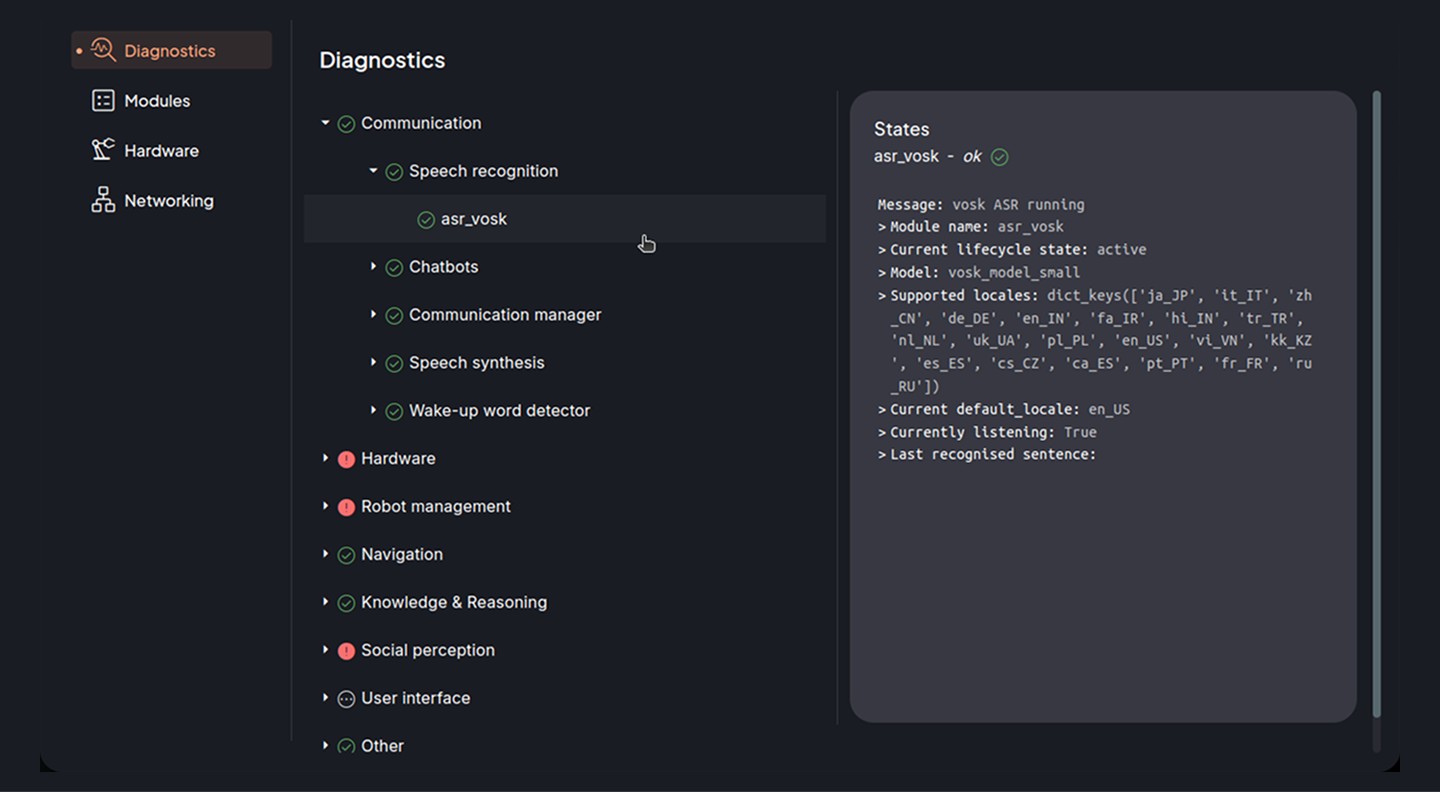Collapse the Speech recognition branch
Screen dimensions: 1440x792
(373, 171)
